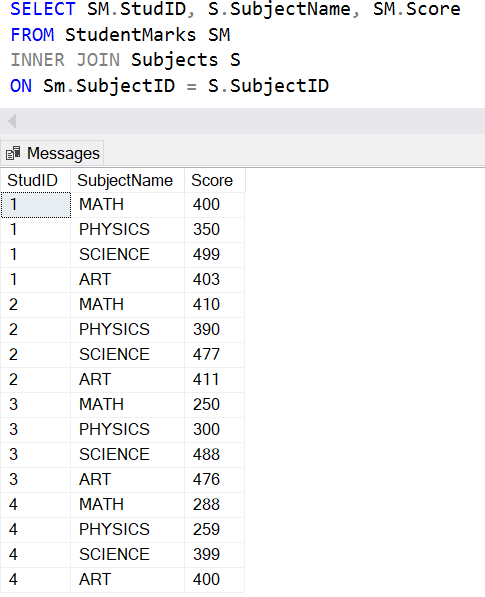Click Subjects table name in the query
Viewport: 485px width, 597px height.
(x=175, y=60)
